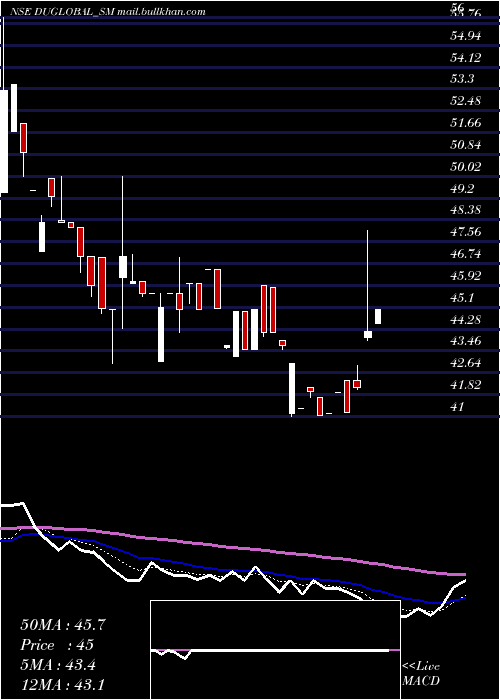The height and width of the screenshot is (700, 500).
Task: Click the 42.64 price axis label
Action: point(466,362)
